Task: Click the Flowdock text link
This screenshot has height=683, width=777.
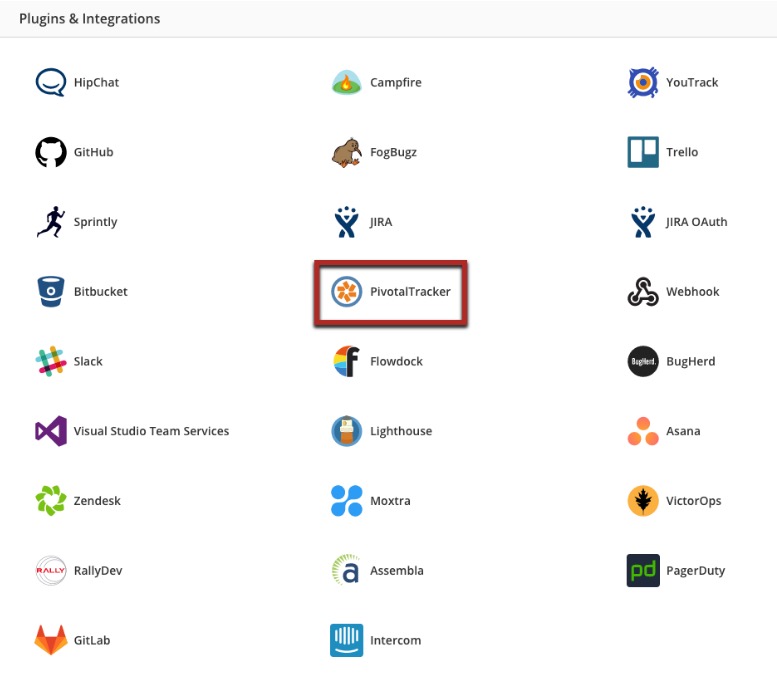Action: 396,361
